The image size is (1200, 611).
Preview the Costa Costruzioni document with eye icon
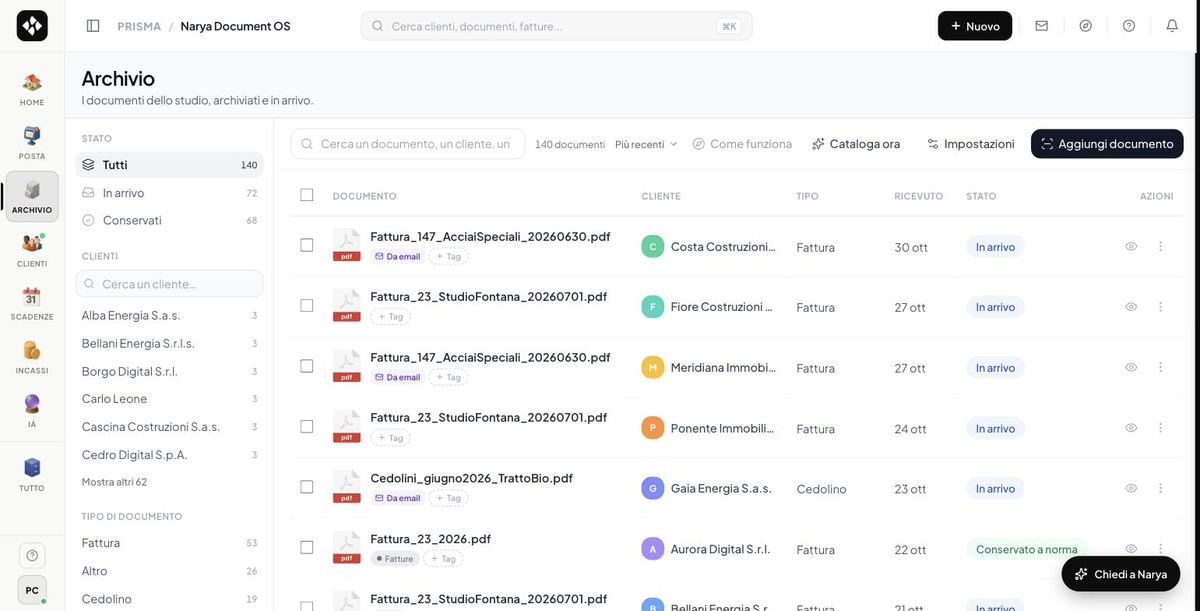coord(1131,246)
